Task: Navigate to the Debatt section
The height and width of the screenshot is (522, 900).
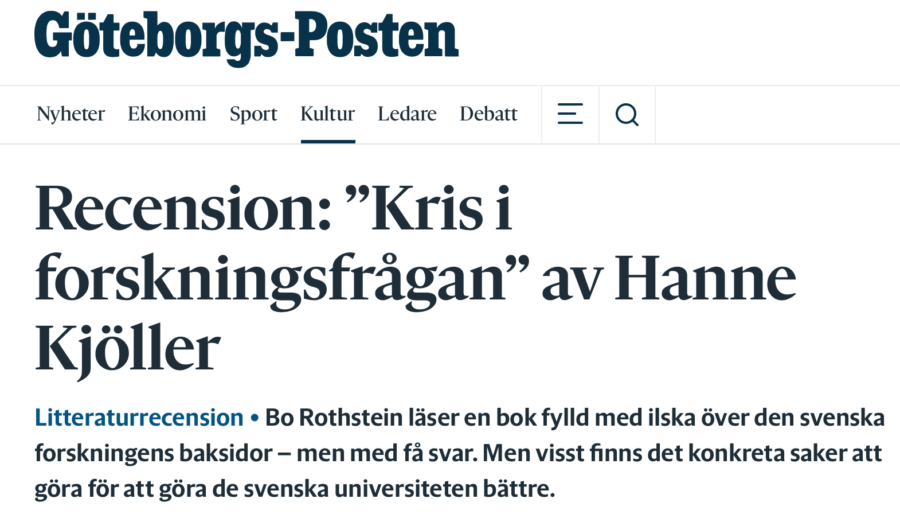Action: pos(488,114)
